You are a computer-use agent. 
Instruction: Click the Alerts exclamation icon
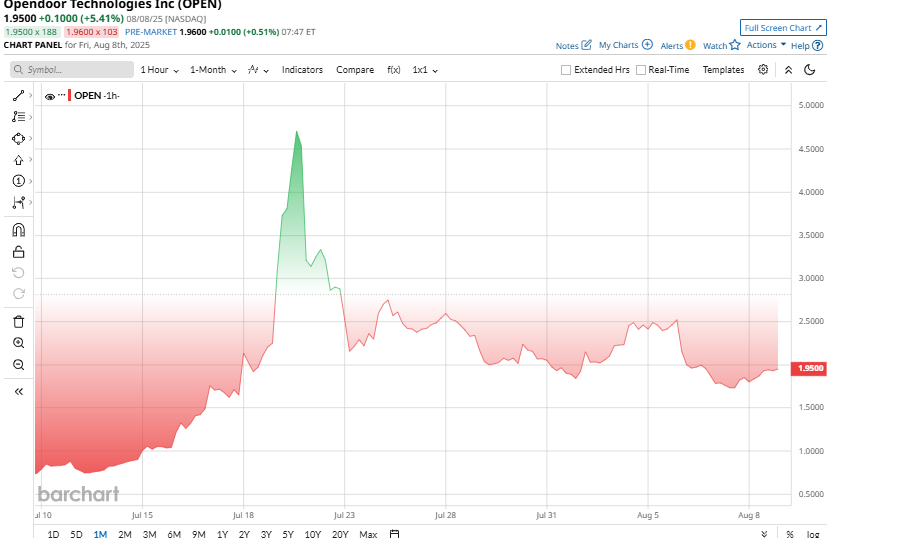coord(690,45)
